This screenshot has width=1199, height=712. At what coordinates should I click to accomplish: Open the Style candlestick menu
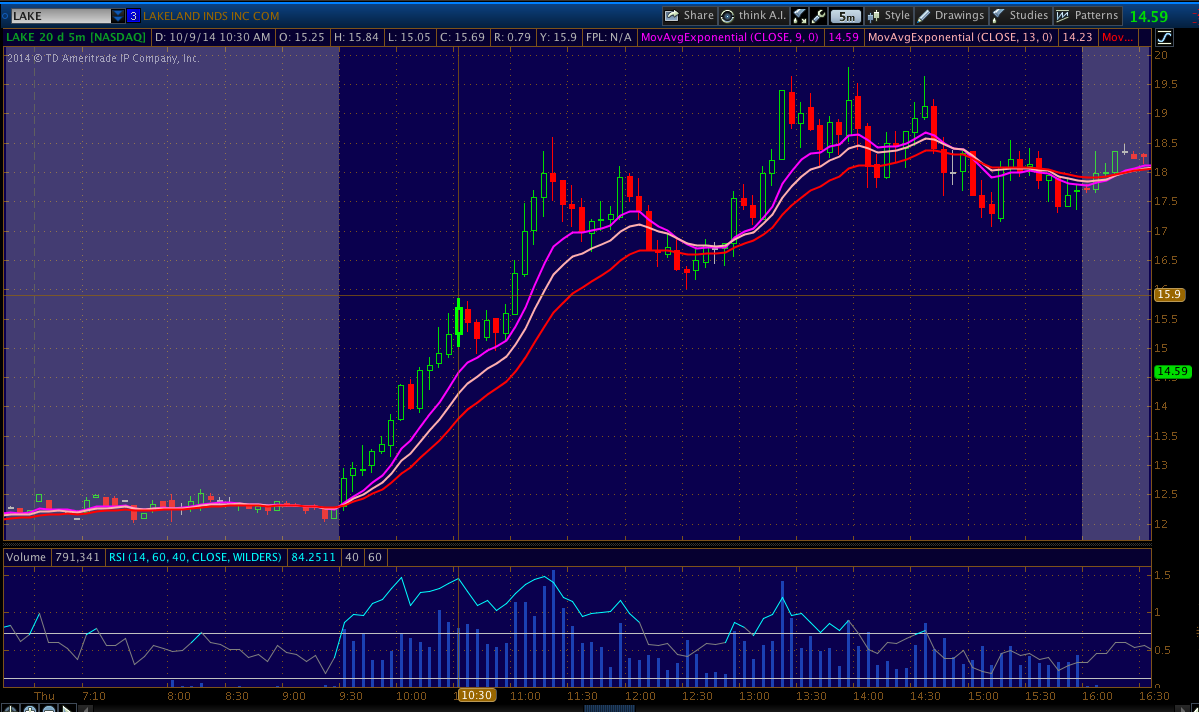pos(888,16)
